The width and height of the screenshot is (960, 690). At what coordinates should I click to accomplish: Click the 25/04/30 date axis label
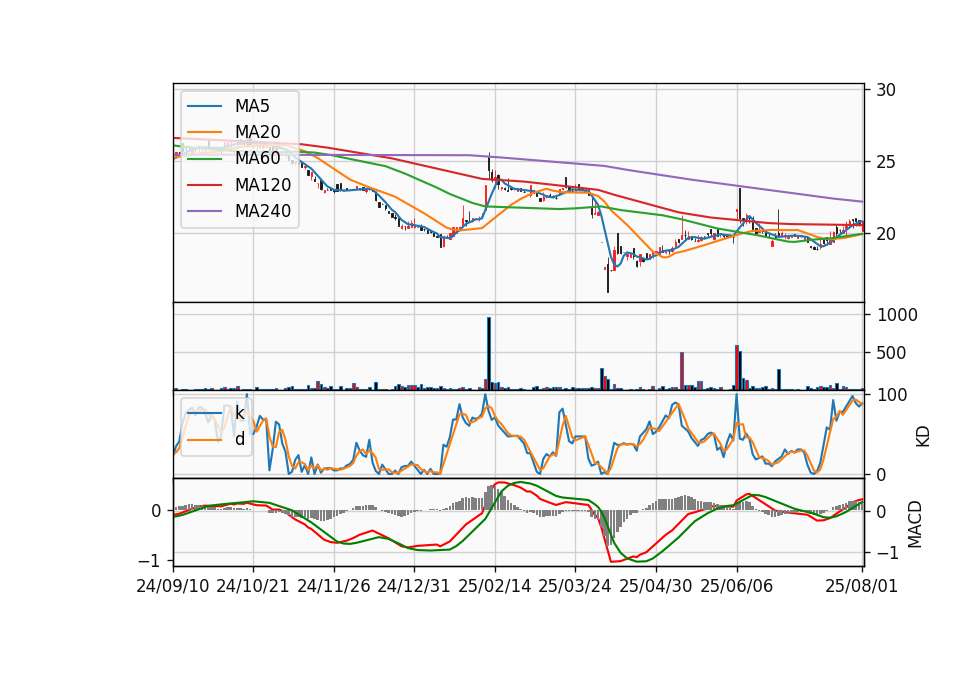coord(656,586)
